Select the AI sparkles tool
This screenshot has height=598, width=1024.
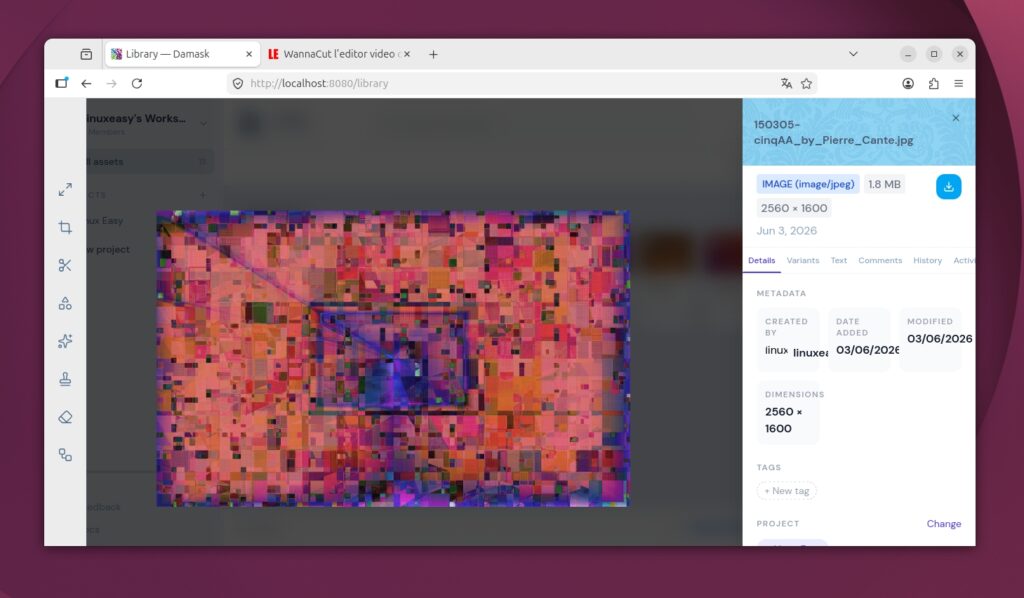point(65,341)
